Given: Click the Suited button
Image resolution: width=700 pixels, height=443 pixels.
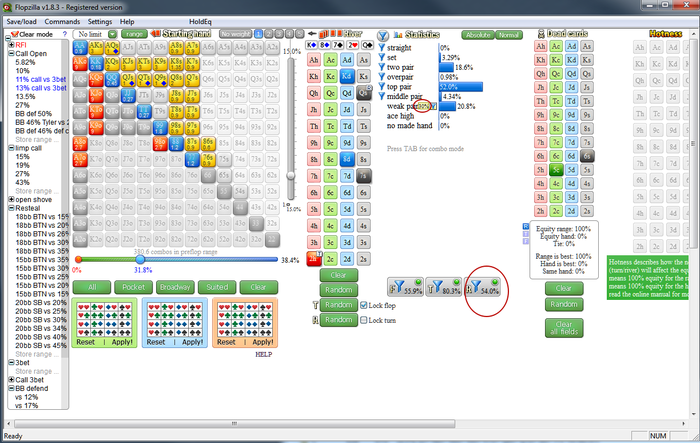Looking at the screenshot, I should tap(217, 287).
